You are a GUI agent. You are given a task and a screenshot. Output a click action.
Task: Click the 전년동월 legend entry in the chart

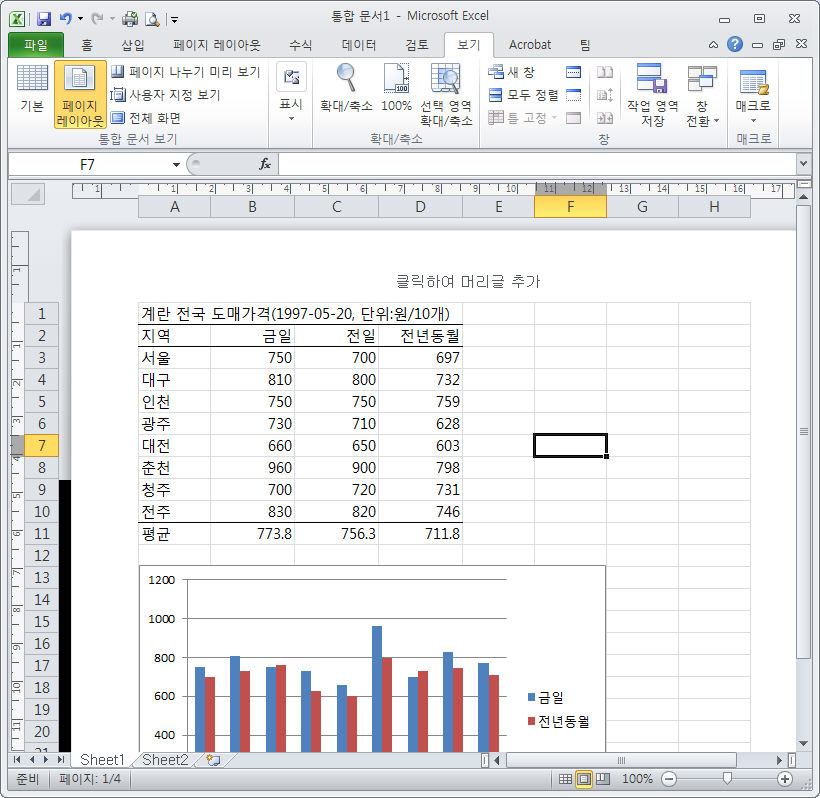coord(559,721)
